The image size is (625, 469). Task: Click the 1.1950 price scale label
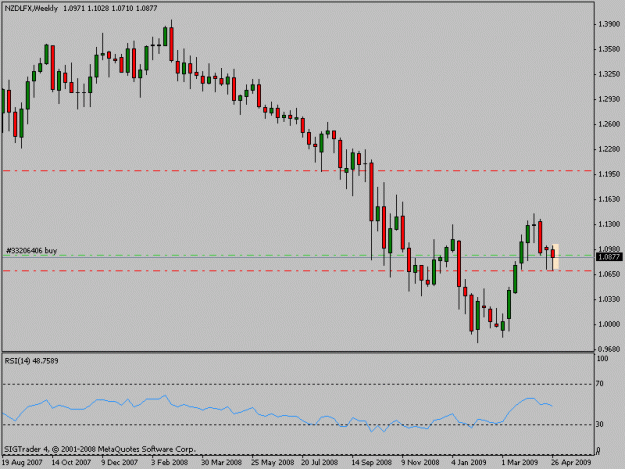609,174
